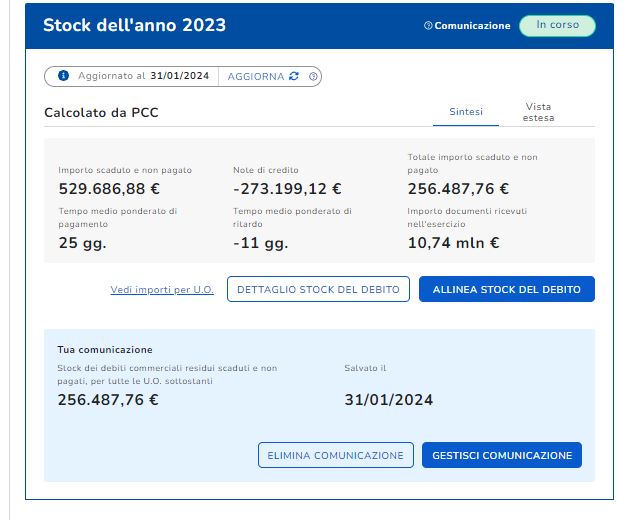The width and height of the screenshot is (640, 520).
Task: Click the blue info icon before Aggiornato
Action: pos(63,76)
